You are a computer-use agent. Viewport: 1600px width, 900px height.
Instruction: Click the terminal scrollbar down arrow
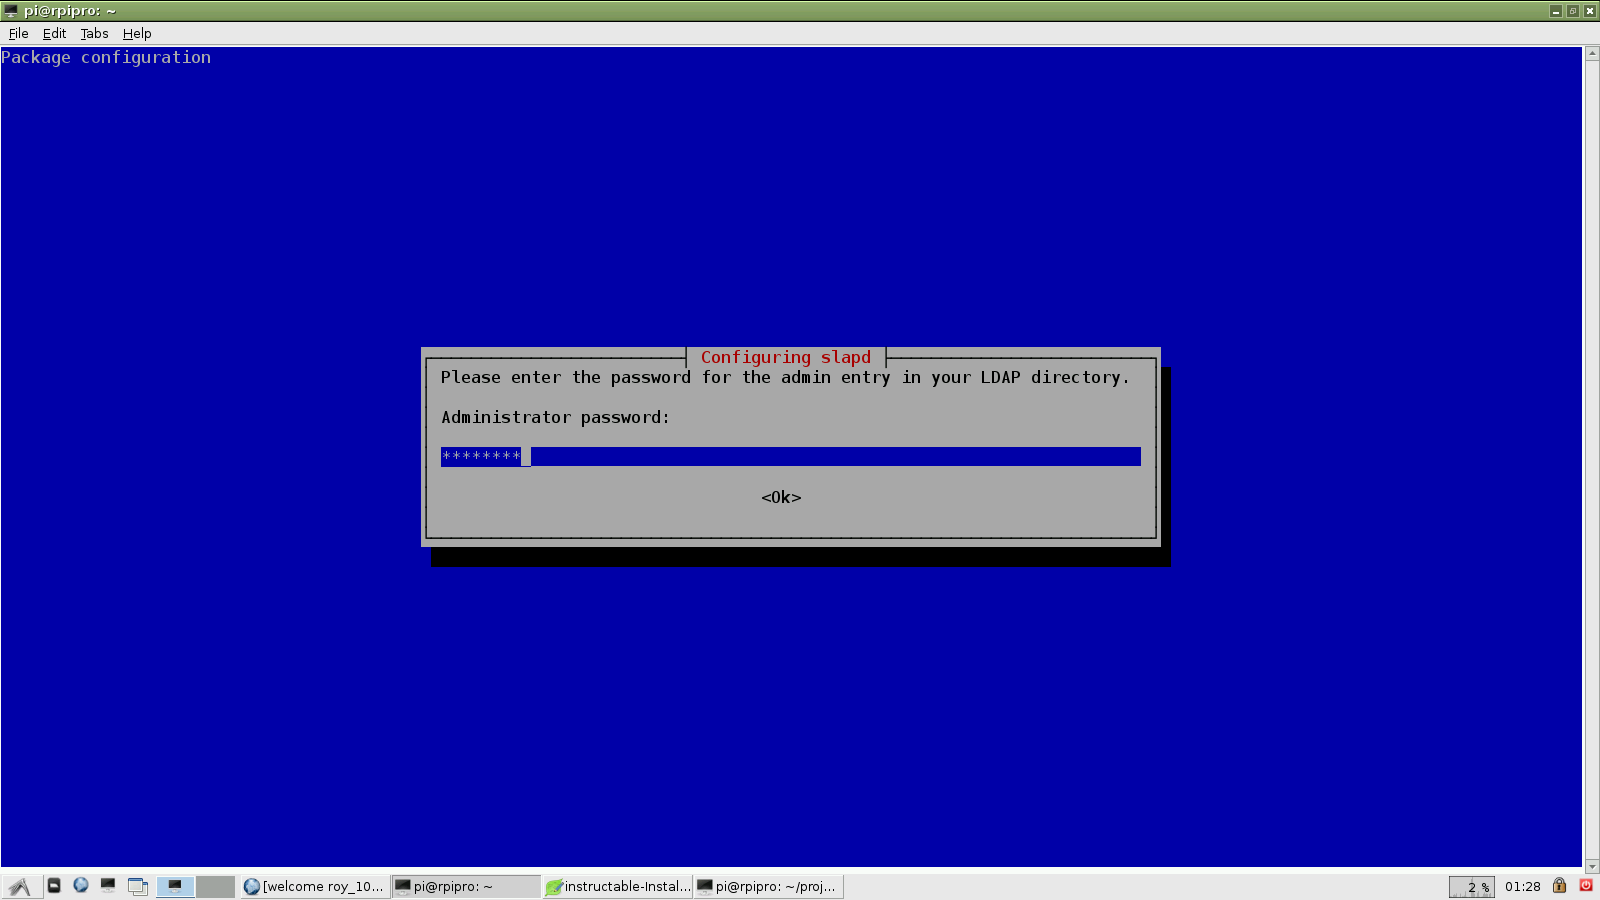[1591, 866]
